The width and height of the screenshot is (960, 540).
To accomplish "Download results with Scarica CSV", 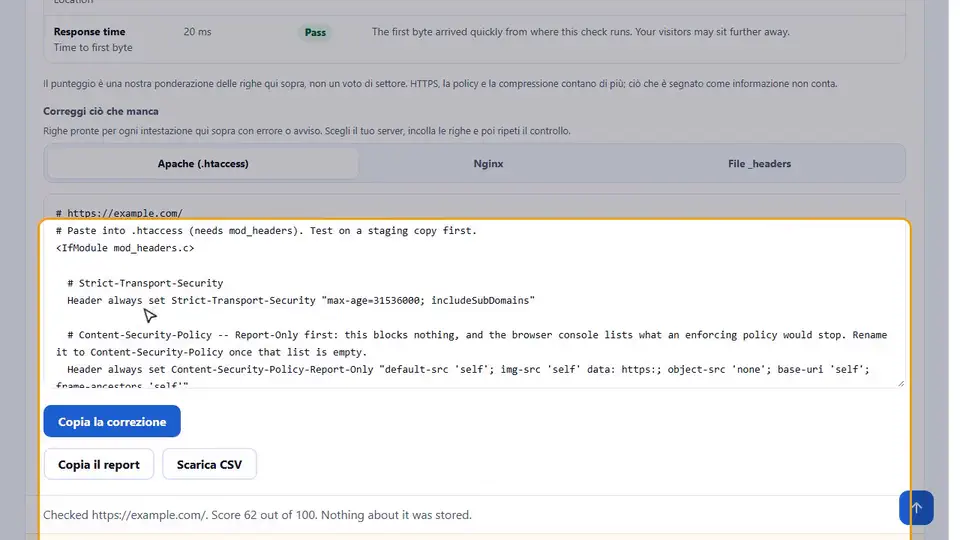I will tap(209, 464).
